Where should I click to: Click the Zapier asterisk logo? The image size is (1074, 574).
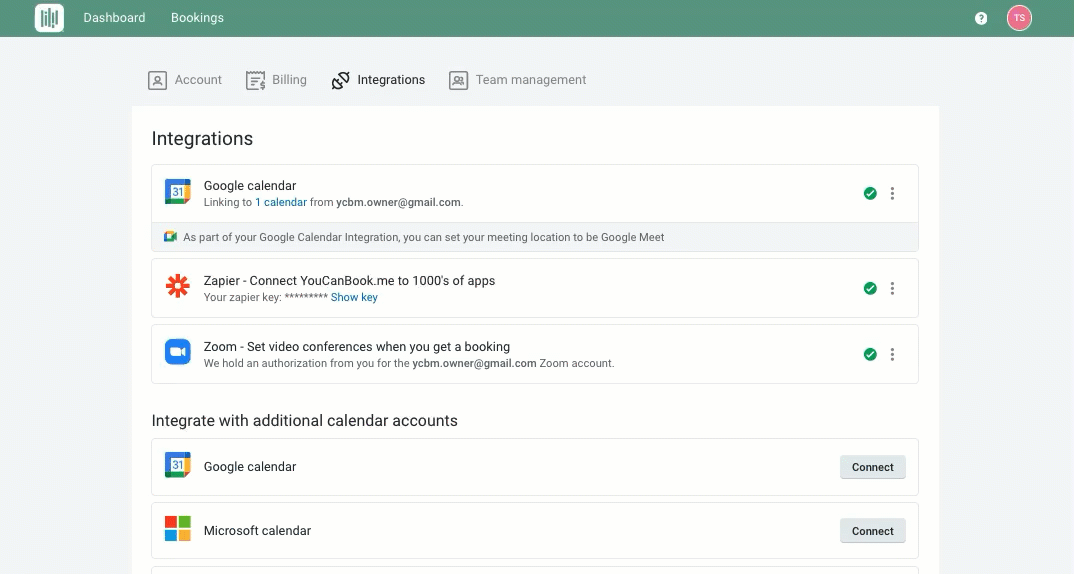pyautogui.click(x=177, y=286)
